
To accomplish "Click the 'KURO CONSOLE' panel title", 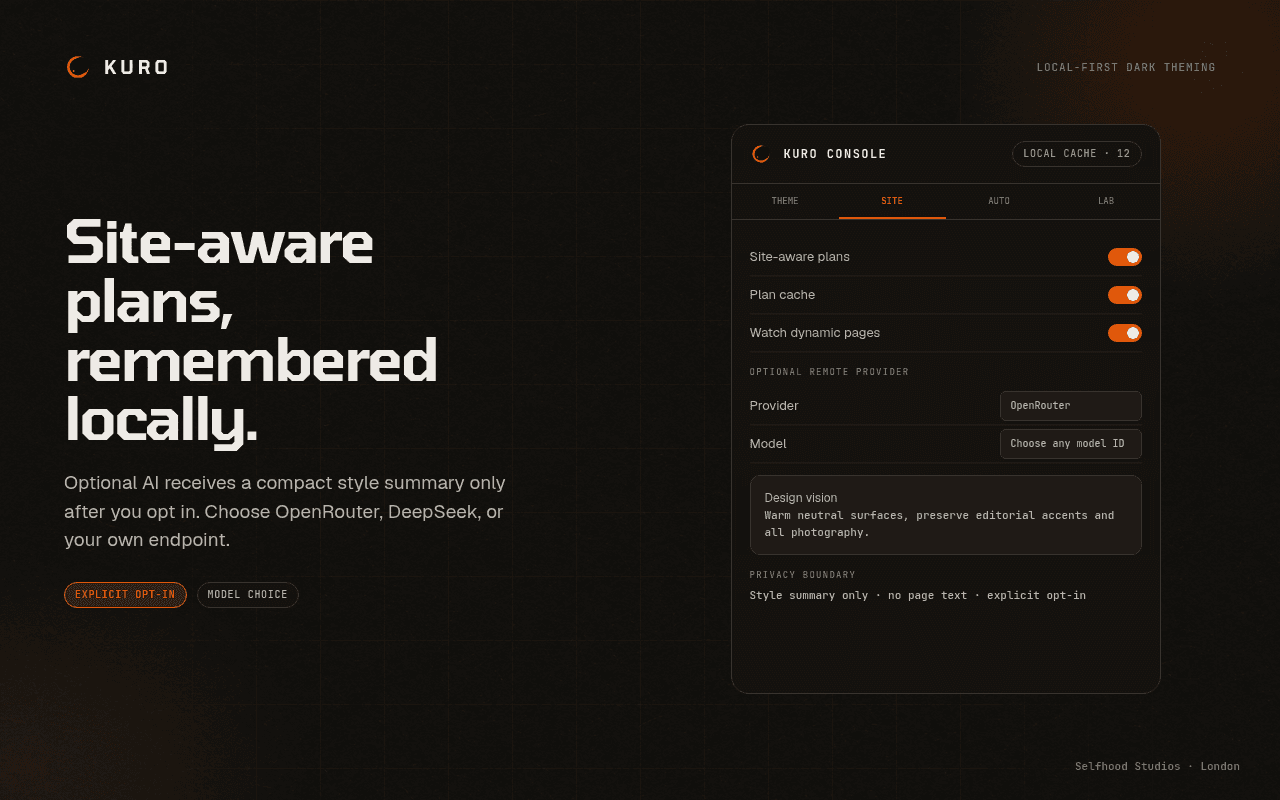I will (x=835, y=154).
